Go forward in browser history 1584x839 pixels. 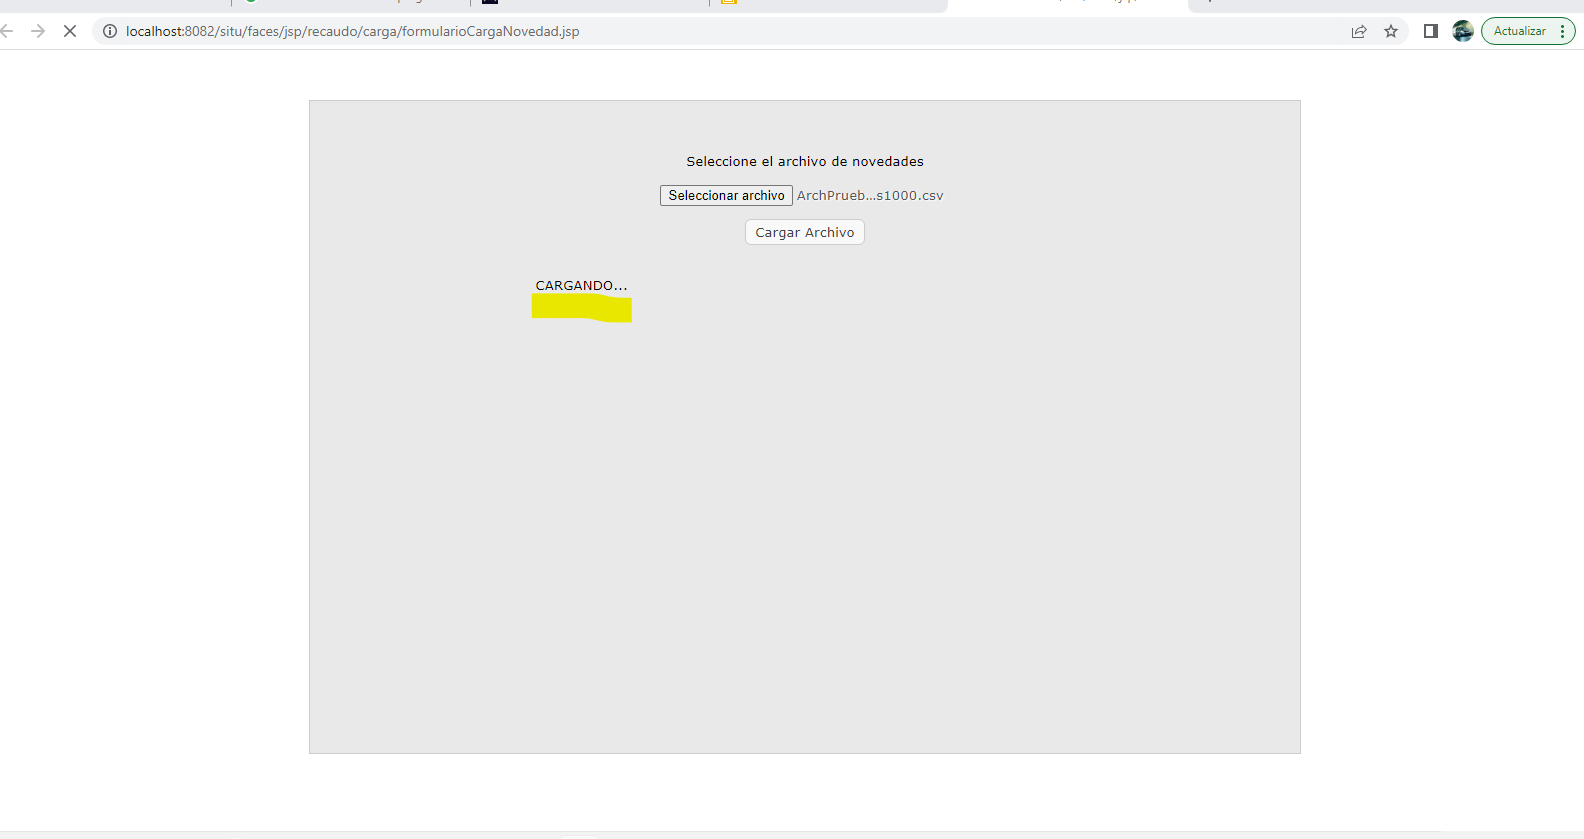pyautogui.click(x=38, y=31)
